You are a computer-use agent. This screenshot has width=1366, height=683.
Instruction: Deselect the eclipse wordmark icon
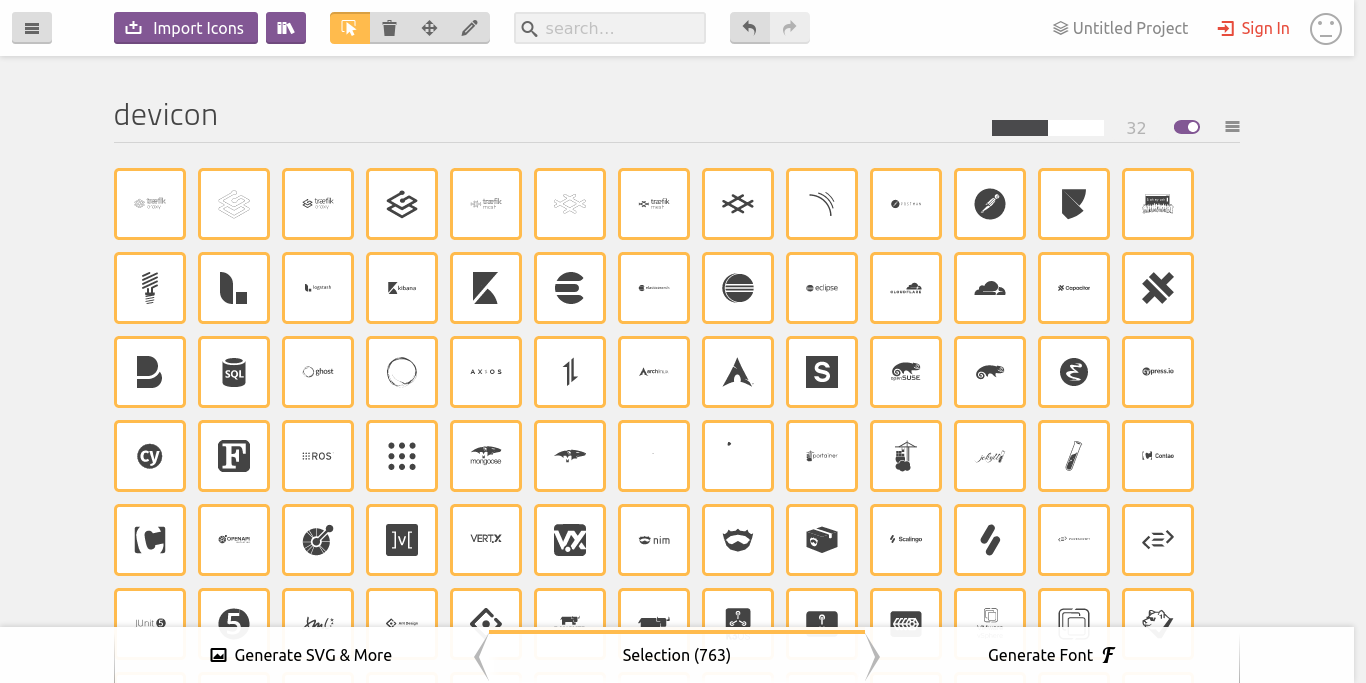822,288
